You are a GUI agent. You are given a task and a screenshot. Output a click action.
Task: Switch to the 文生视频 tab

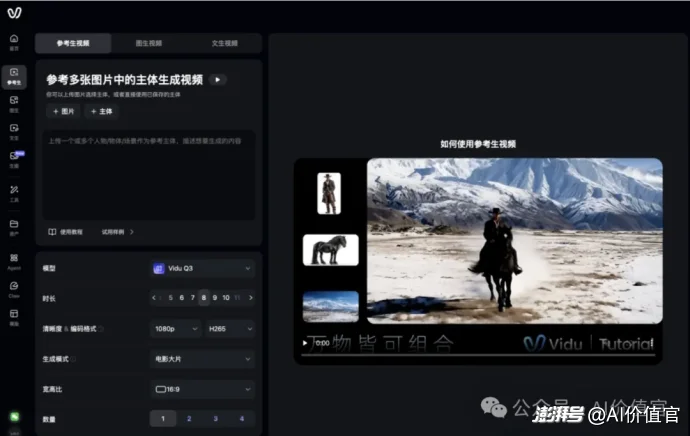coord(224,44)
